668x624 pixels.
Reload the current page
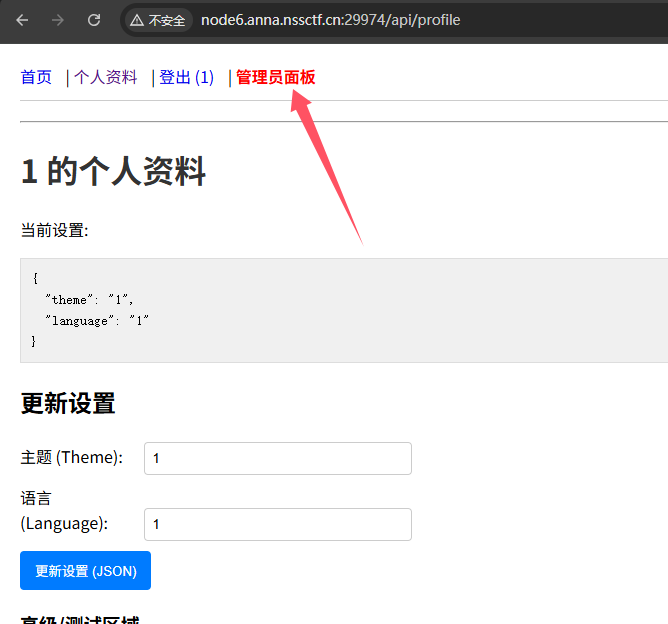[x=94, y=20]
